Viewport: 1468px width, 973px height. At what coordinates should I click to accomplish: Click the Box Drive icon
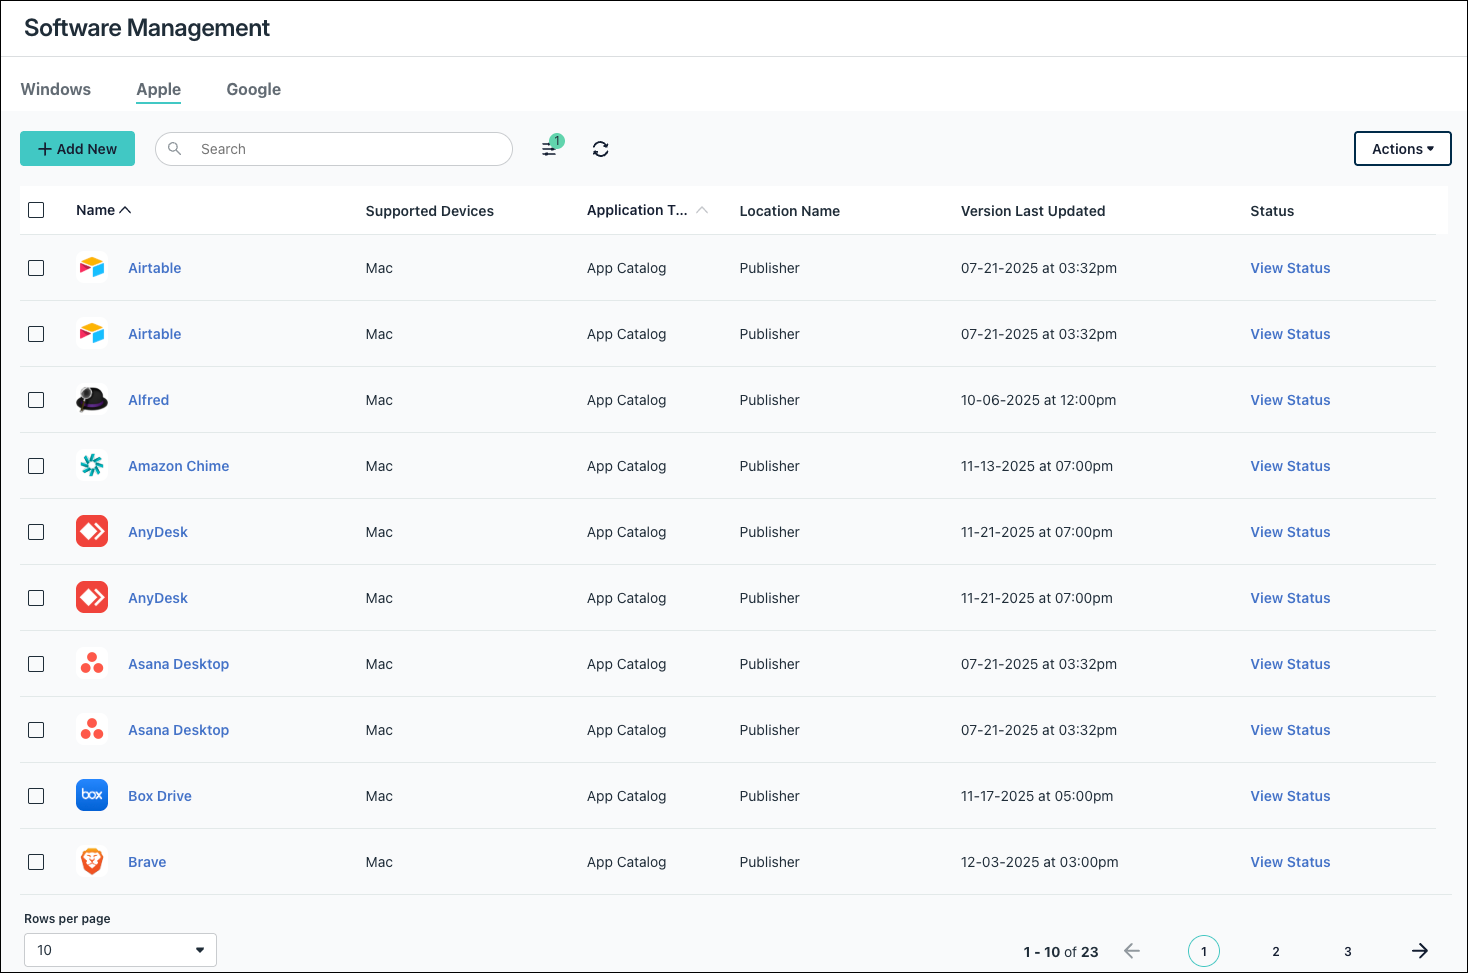[91, 795]
